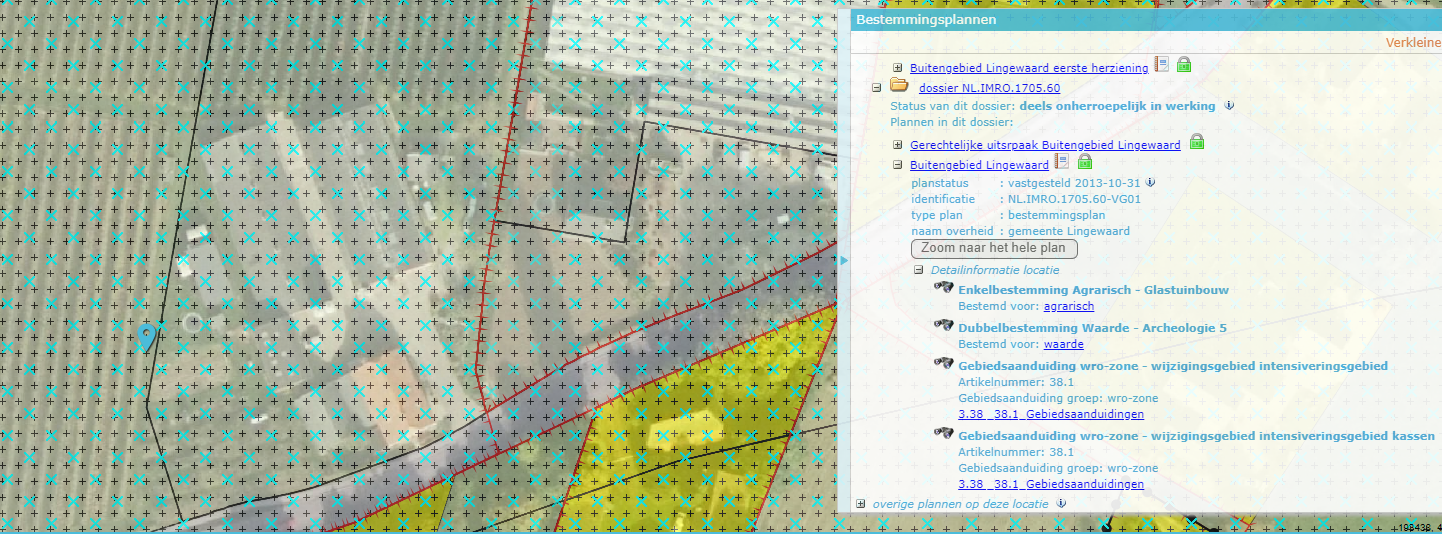Viewport: 1442px width, 534px height.
Task: Open document icon beside Buitengebied Lingewaard plan
Action: click(1062, 162)
